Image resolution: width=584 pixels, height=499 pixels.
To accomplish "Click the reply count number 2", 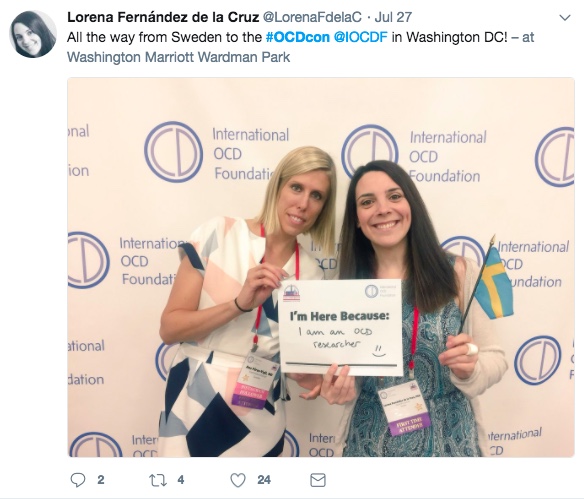I will point(101,480).
